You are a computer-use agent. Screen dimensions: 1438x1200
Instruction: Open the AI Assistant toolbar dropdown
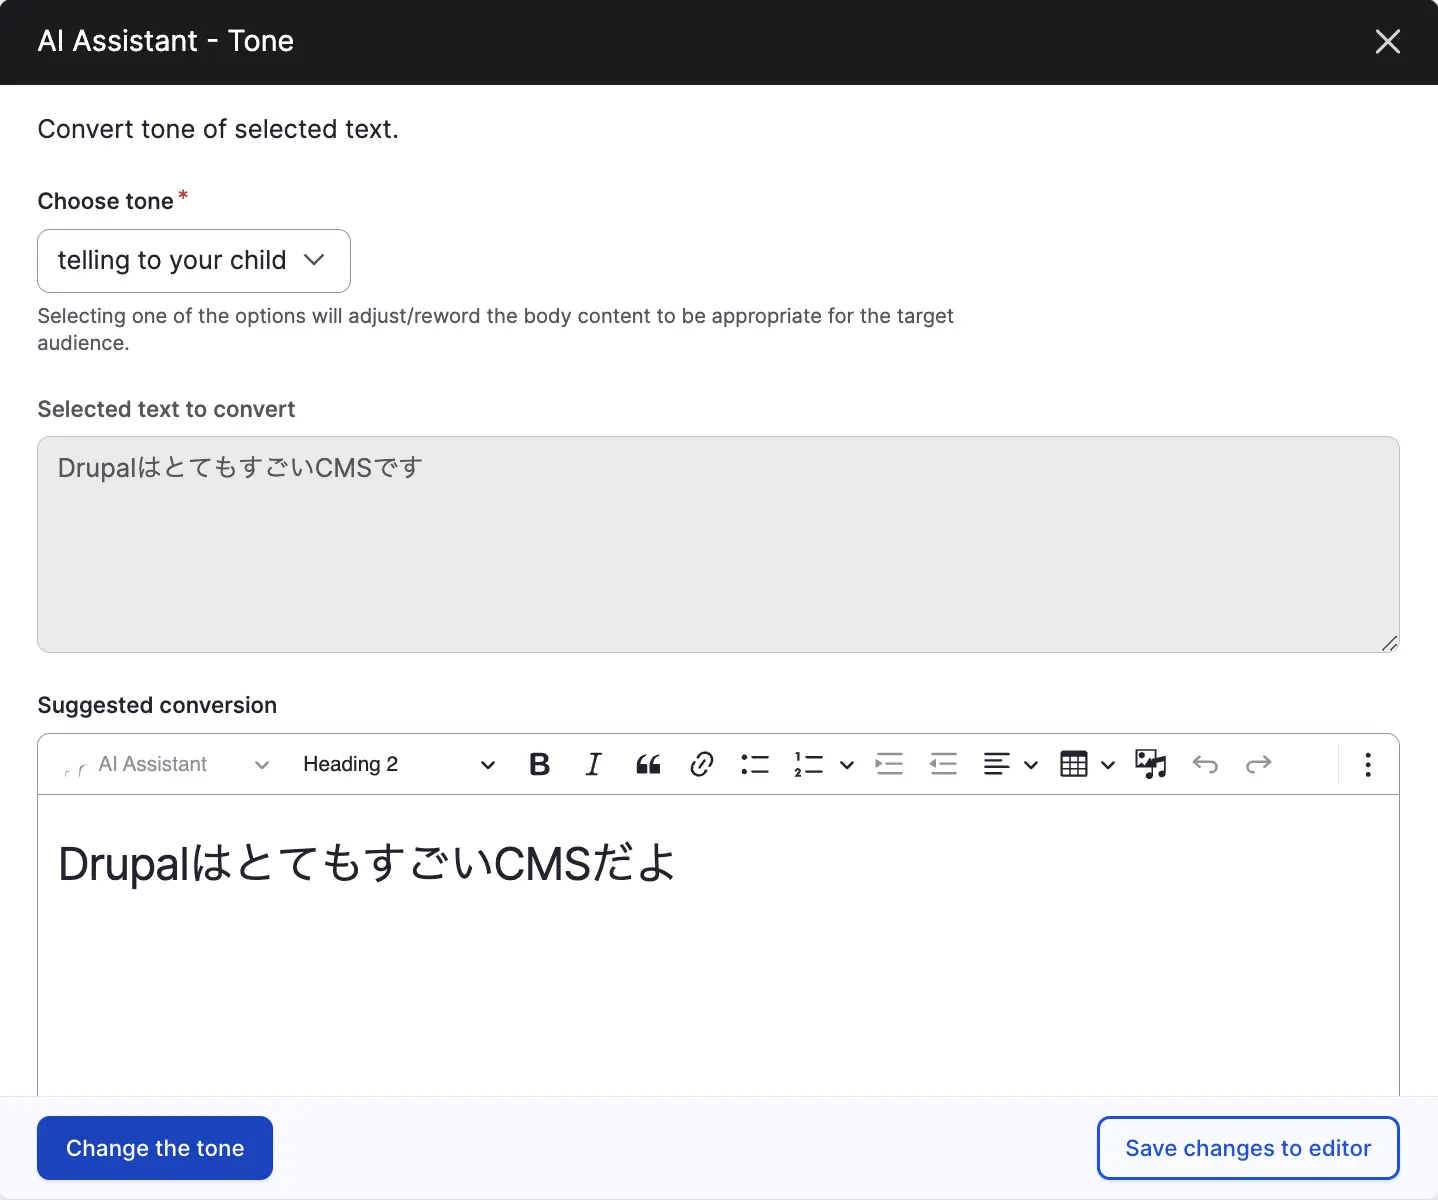tap(166, 765)
